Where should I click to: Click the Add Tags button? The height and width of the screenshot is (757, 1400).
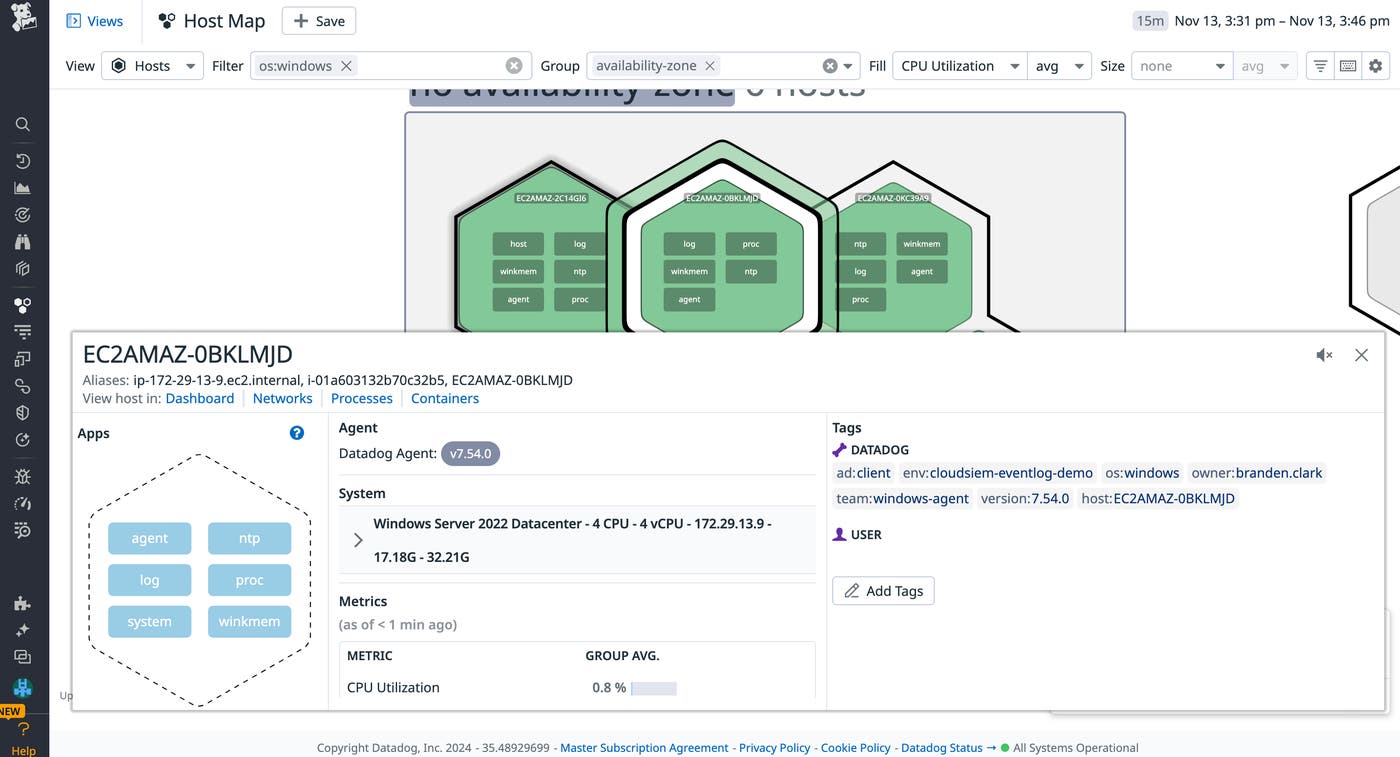coord(883,590)
